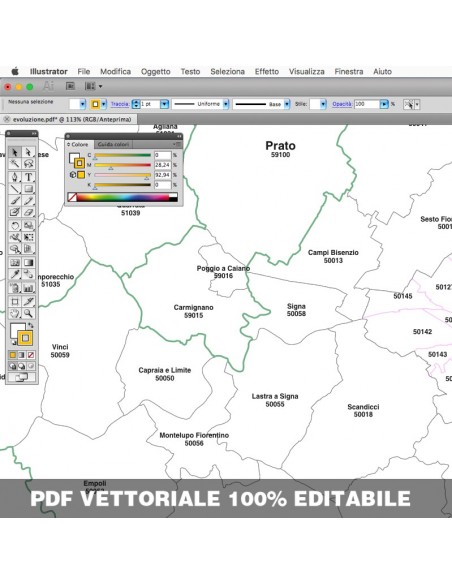
Task: Change the screen mode button
Action: 22,378
